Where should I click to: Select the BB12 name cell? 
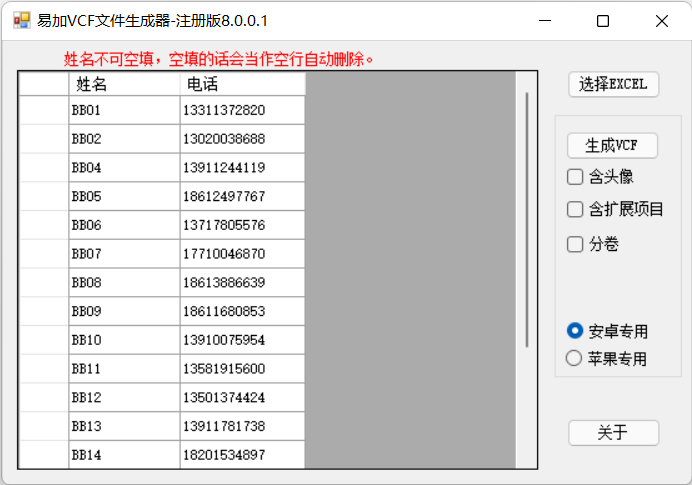click(x=124, y=397)
